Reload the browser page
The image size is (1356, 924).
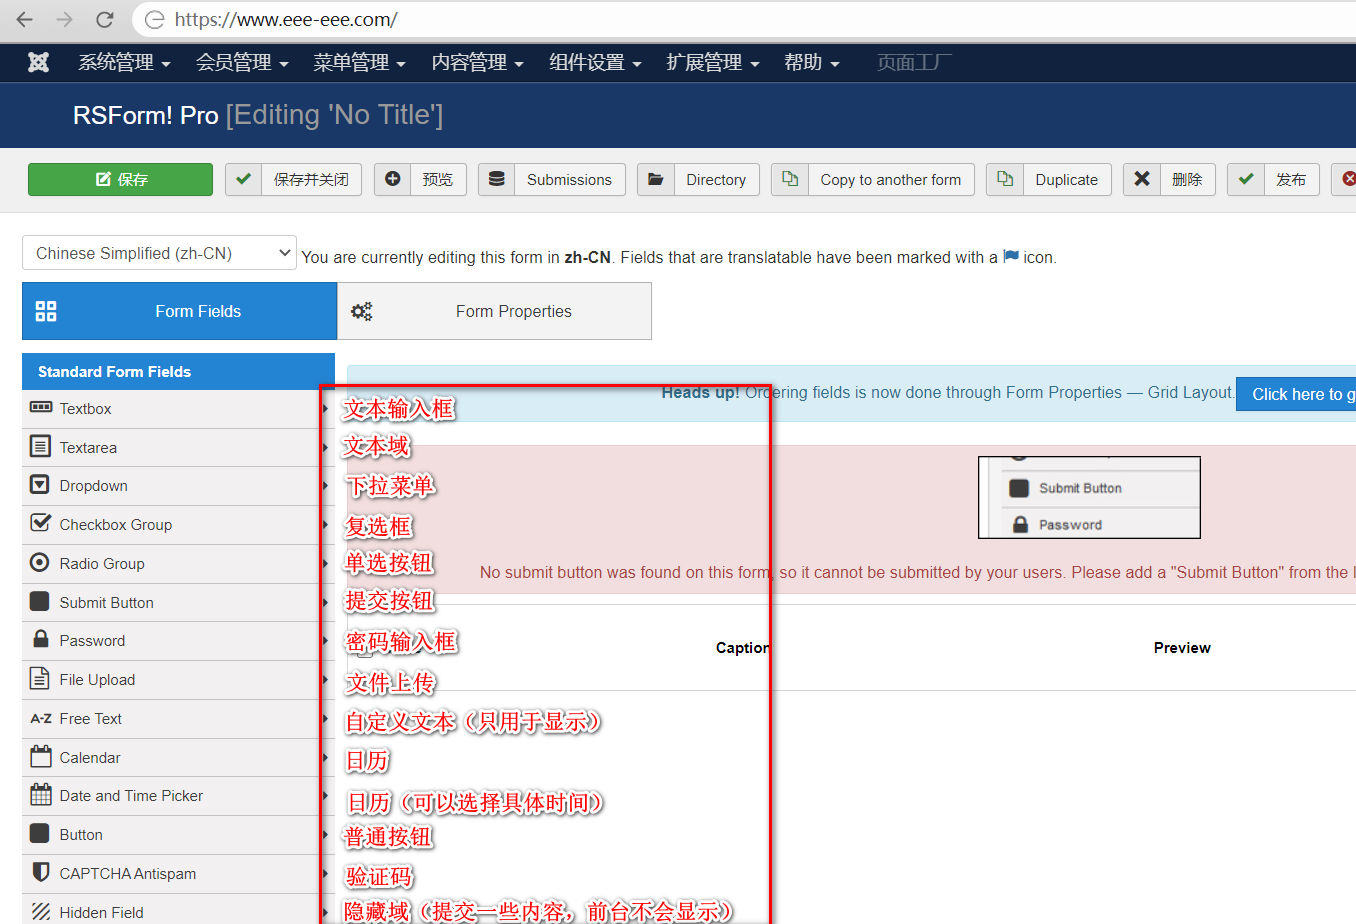coord(104,20)
